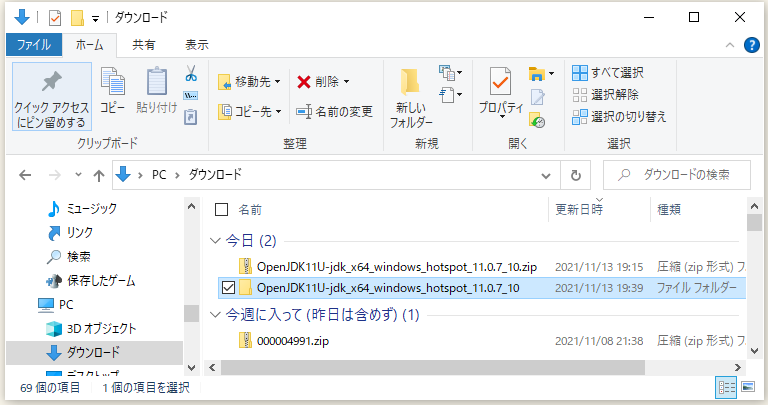
Task: Select 検索 in navigation pane
Action: point(69,257)
